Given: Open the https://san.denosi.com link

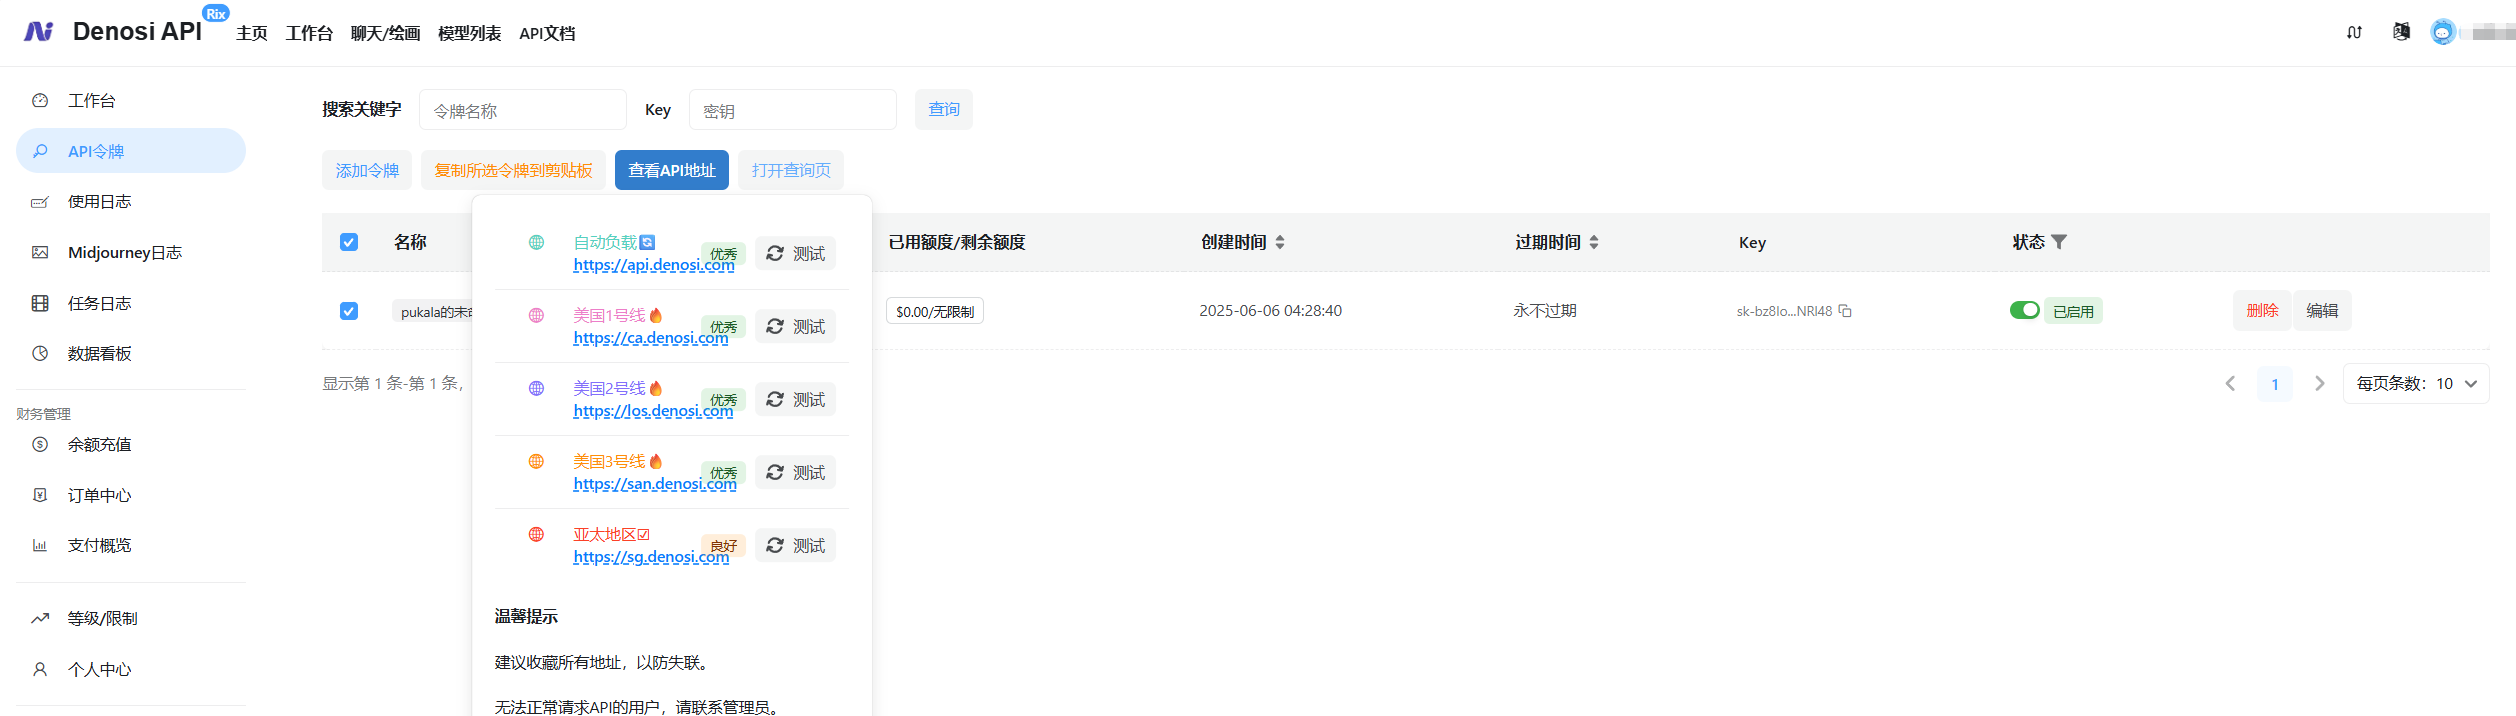Looking at the screenshot, I should (655, 484).
